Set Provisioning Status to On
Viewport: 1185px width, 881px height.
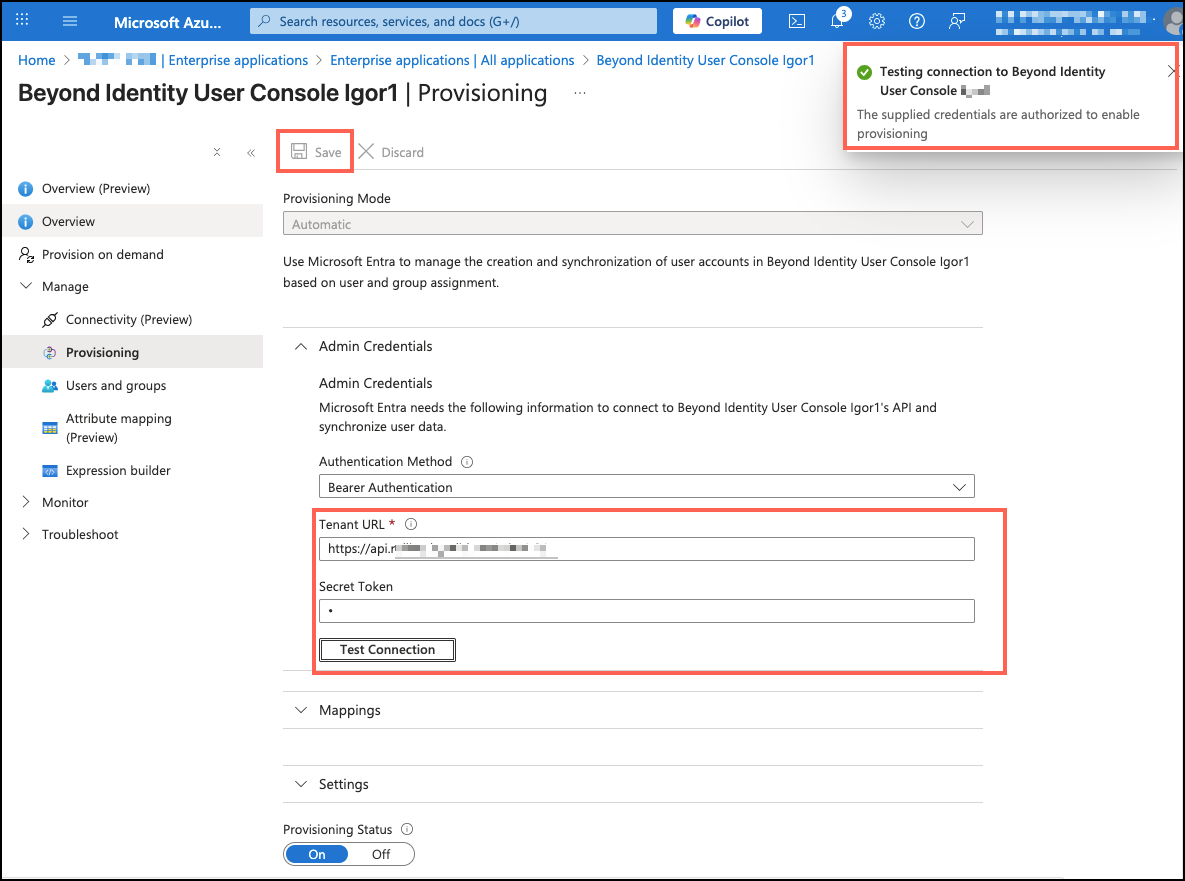tap(317, 854)
